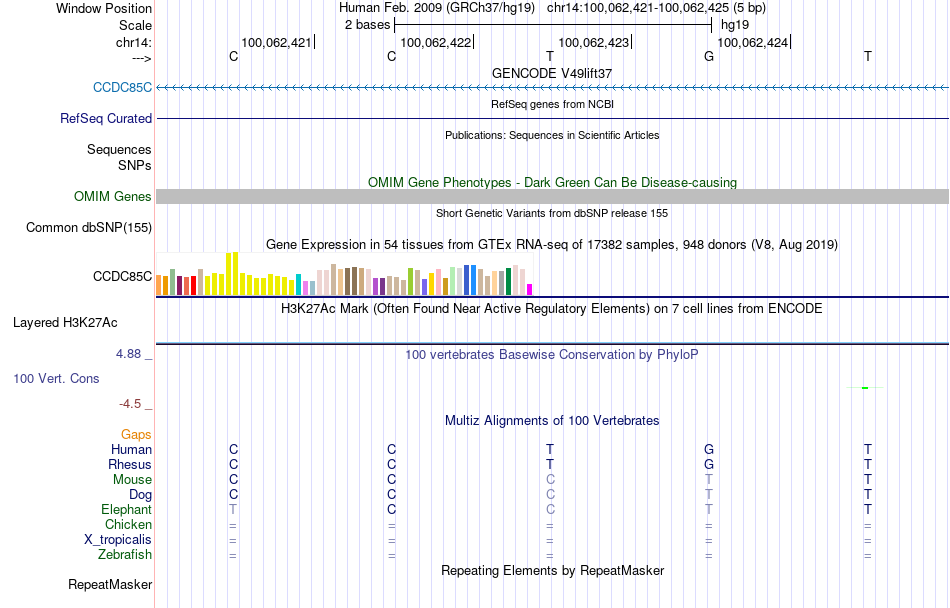Click the maroon GTEx expression bar

click(x=179, y=285)
